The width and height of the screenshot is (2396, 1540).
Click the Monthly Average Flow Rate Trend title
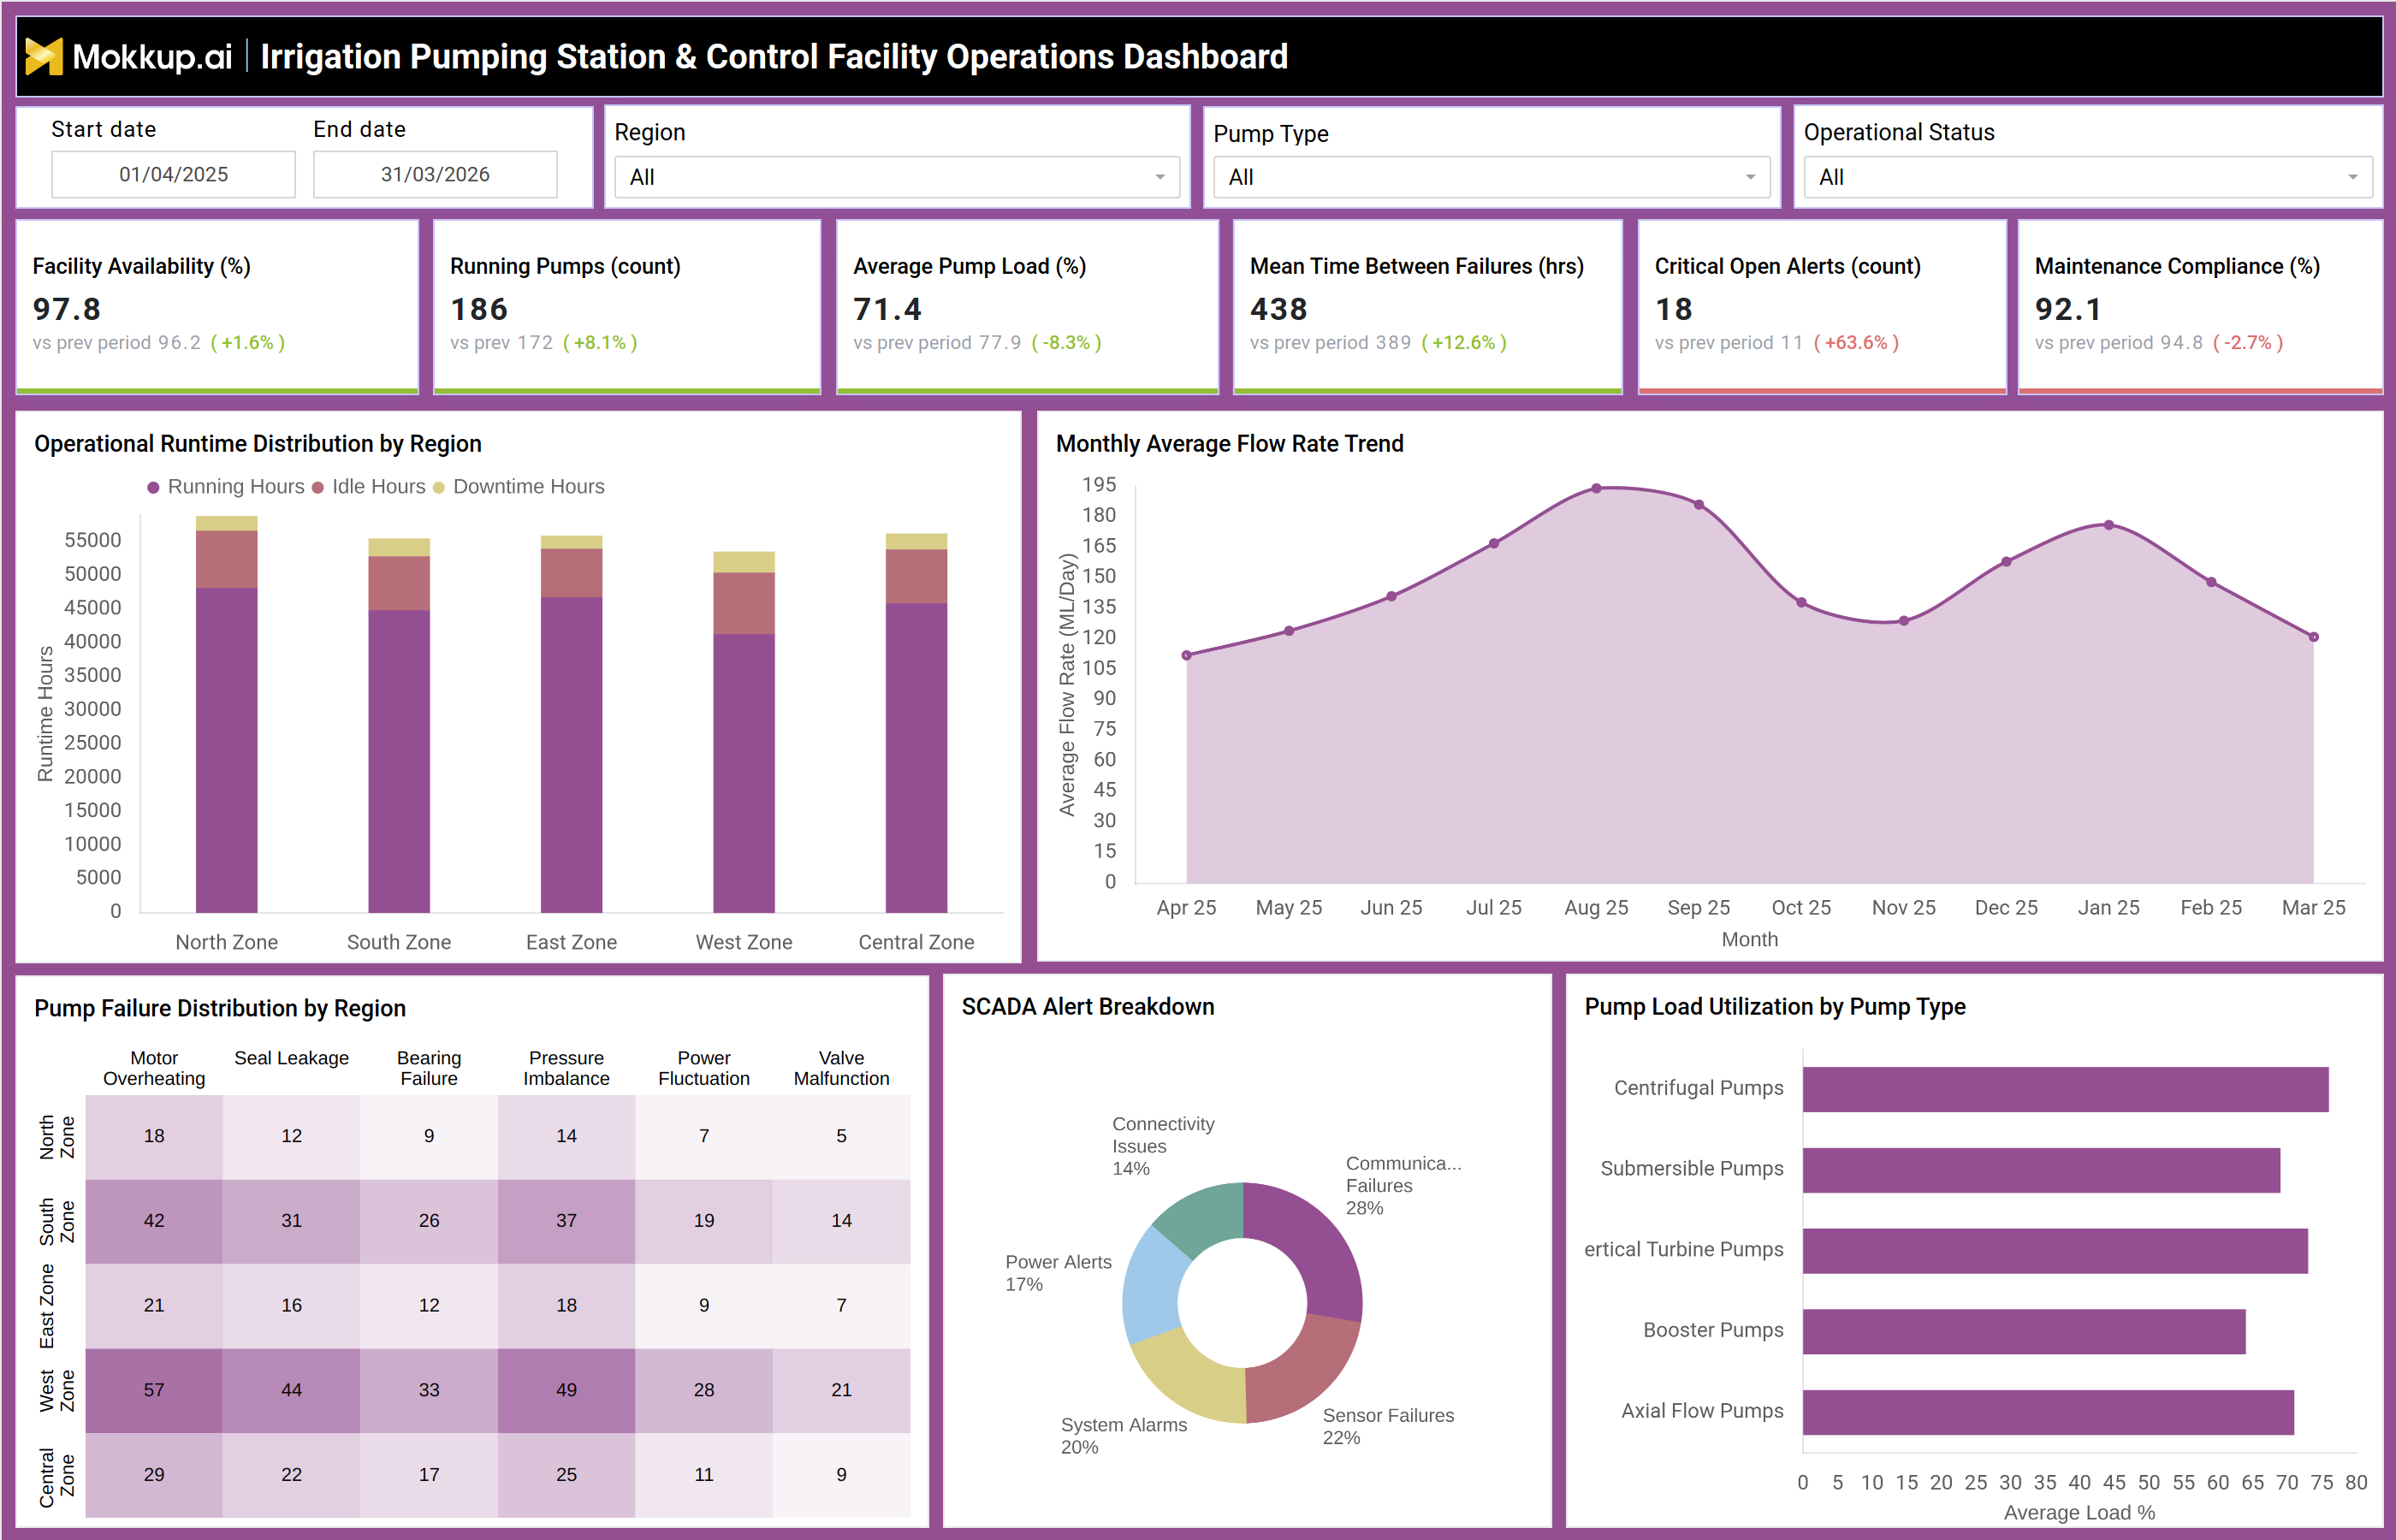click(1229, 444)
